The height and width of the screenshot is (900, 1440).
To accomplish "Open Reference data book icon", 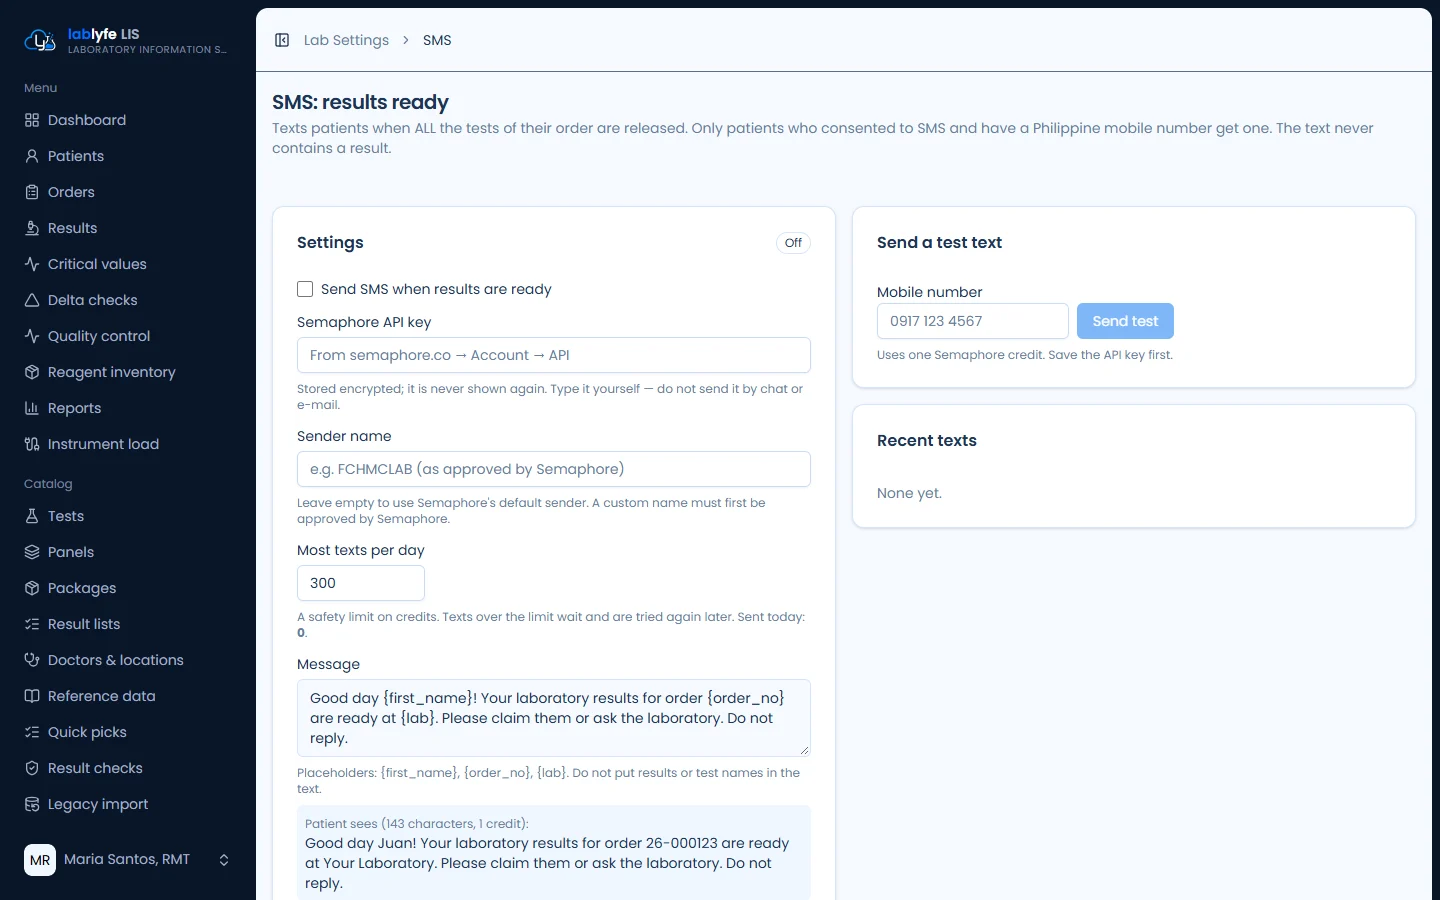I will (32, 696).
